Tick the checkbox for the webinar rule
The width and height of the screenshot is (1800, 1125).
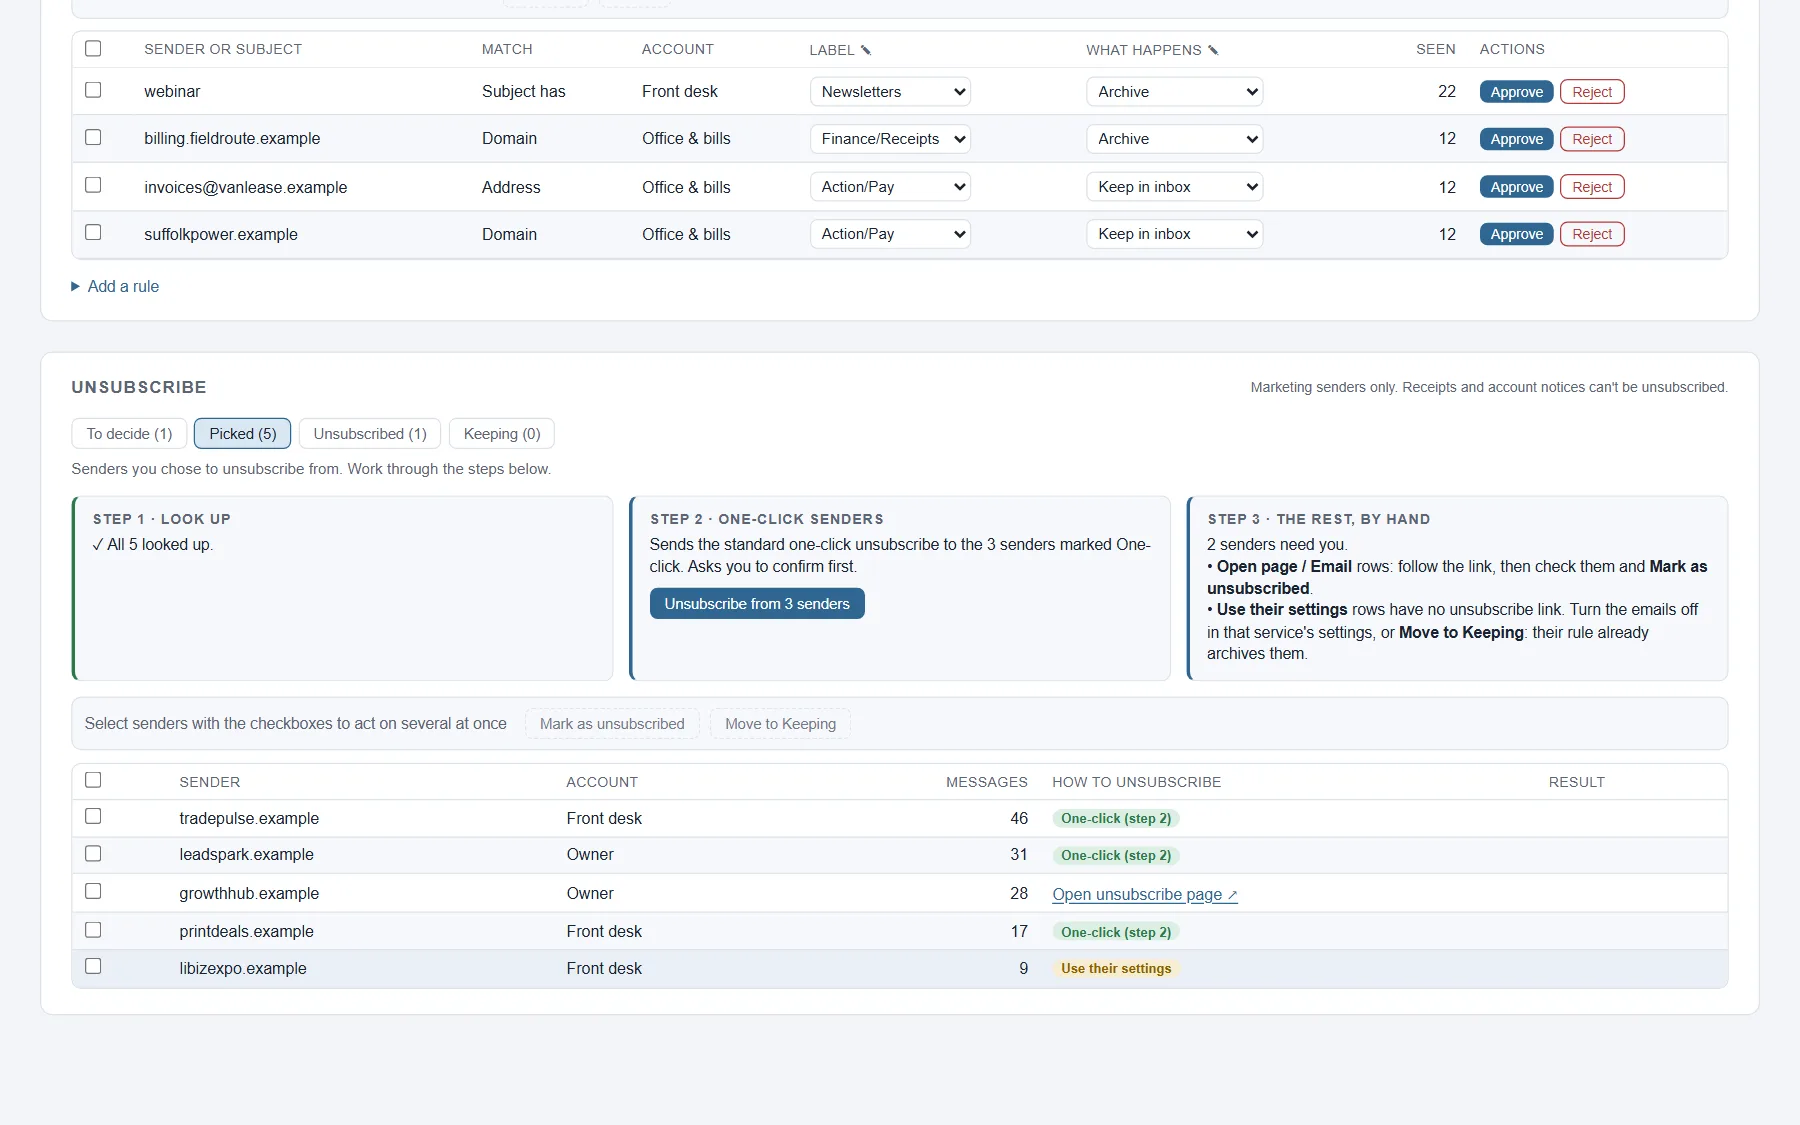pos(93,90)
